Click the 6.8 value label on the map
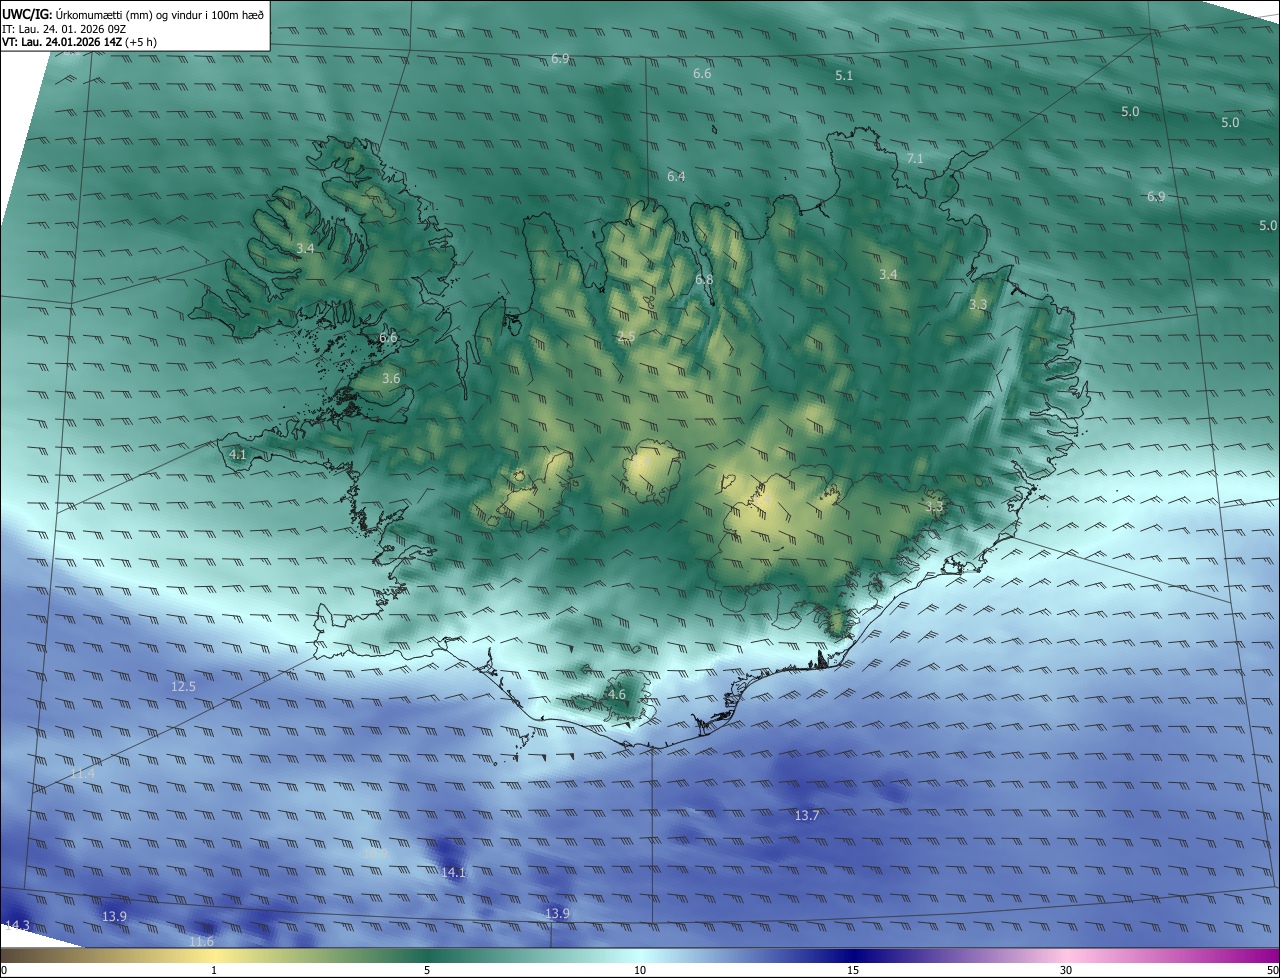1280x978 pixels. 704,279
